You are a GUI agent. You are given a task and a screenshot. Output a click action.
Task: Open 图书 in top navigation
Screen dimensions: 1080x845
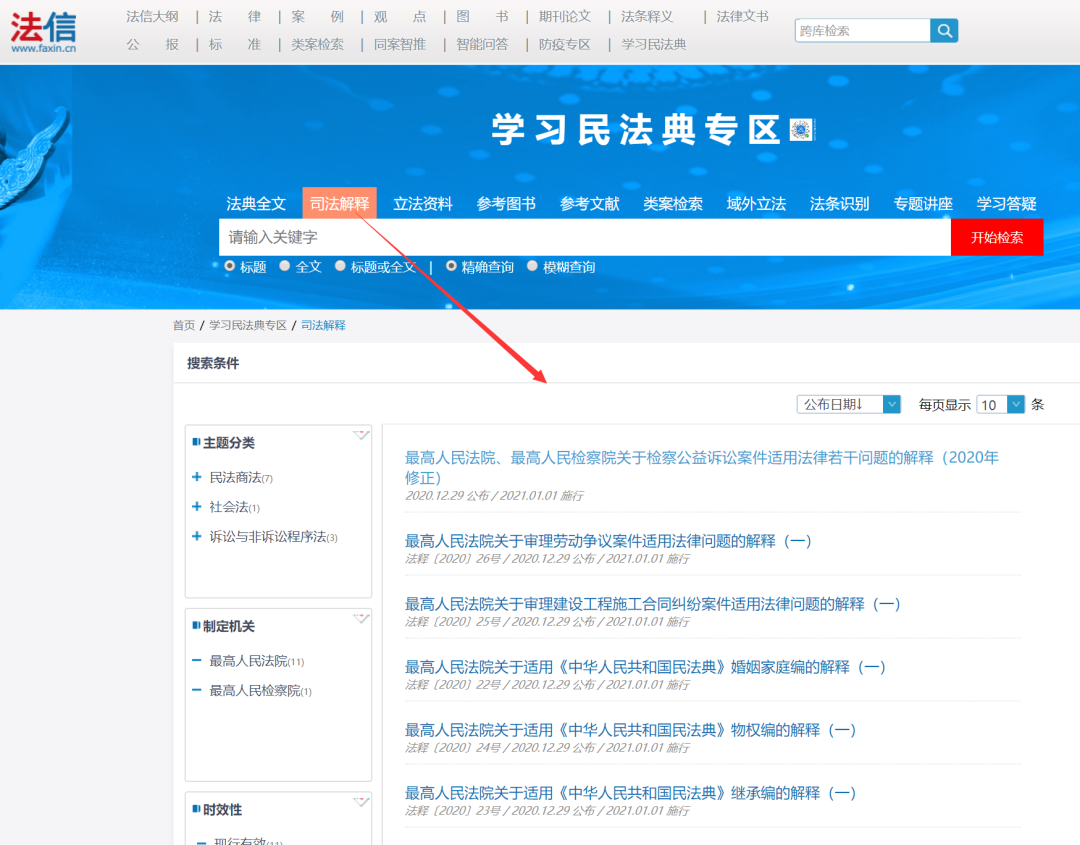click(x=482, y=17)
